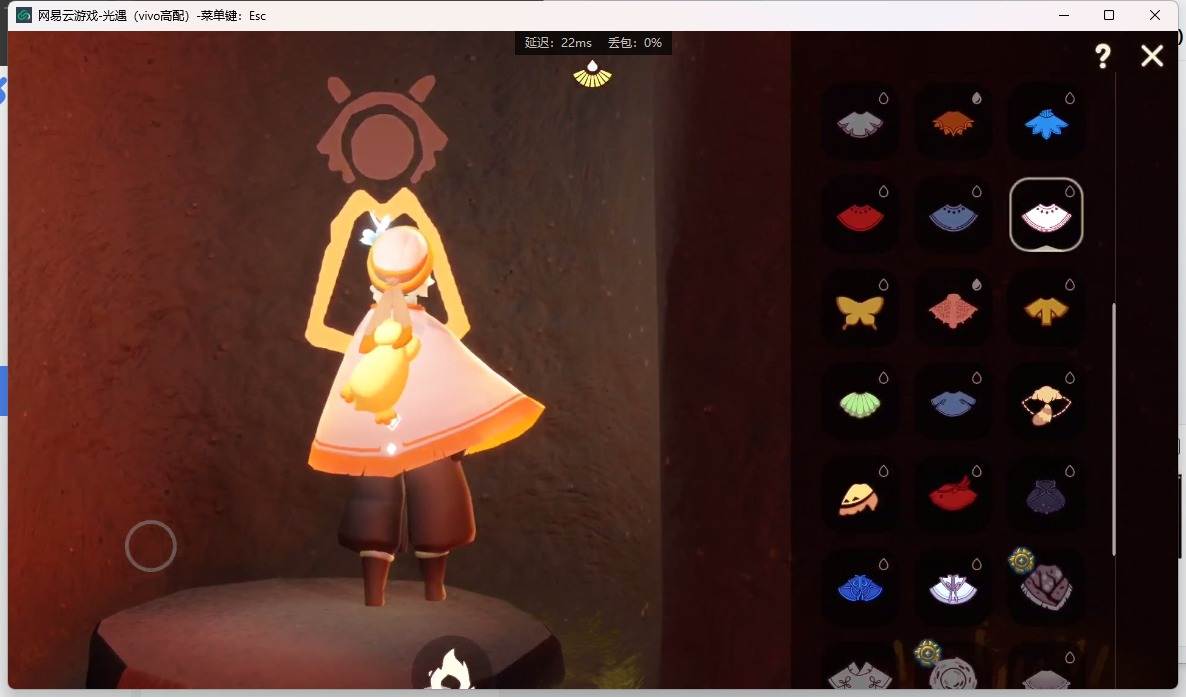
Task: Choose the bright blue petal-shaped cape
Action: coord(1046,123)
